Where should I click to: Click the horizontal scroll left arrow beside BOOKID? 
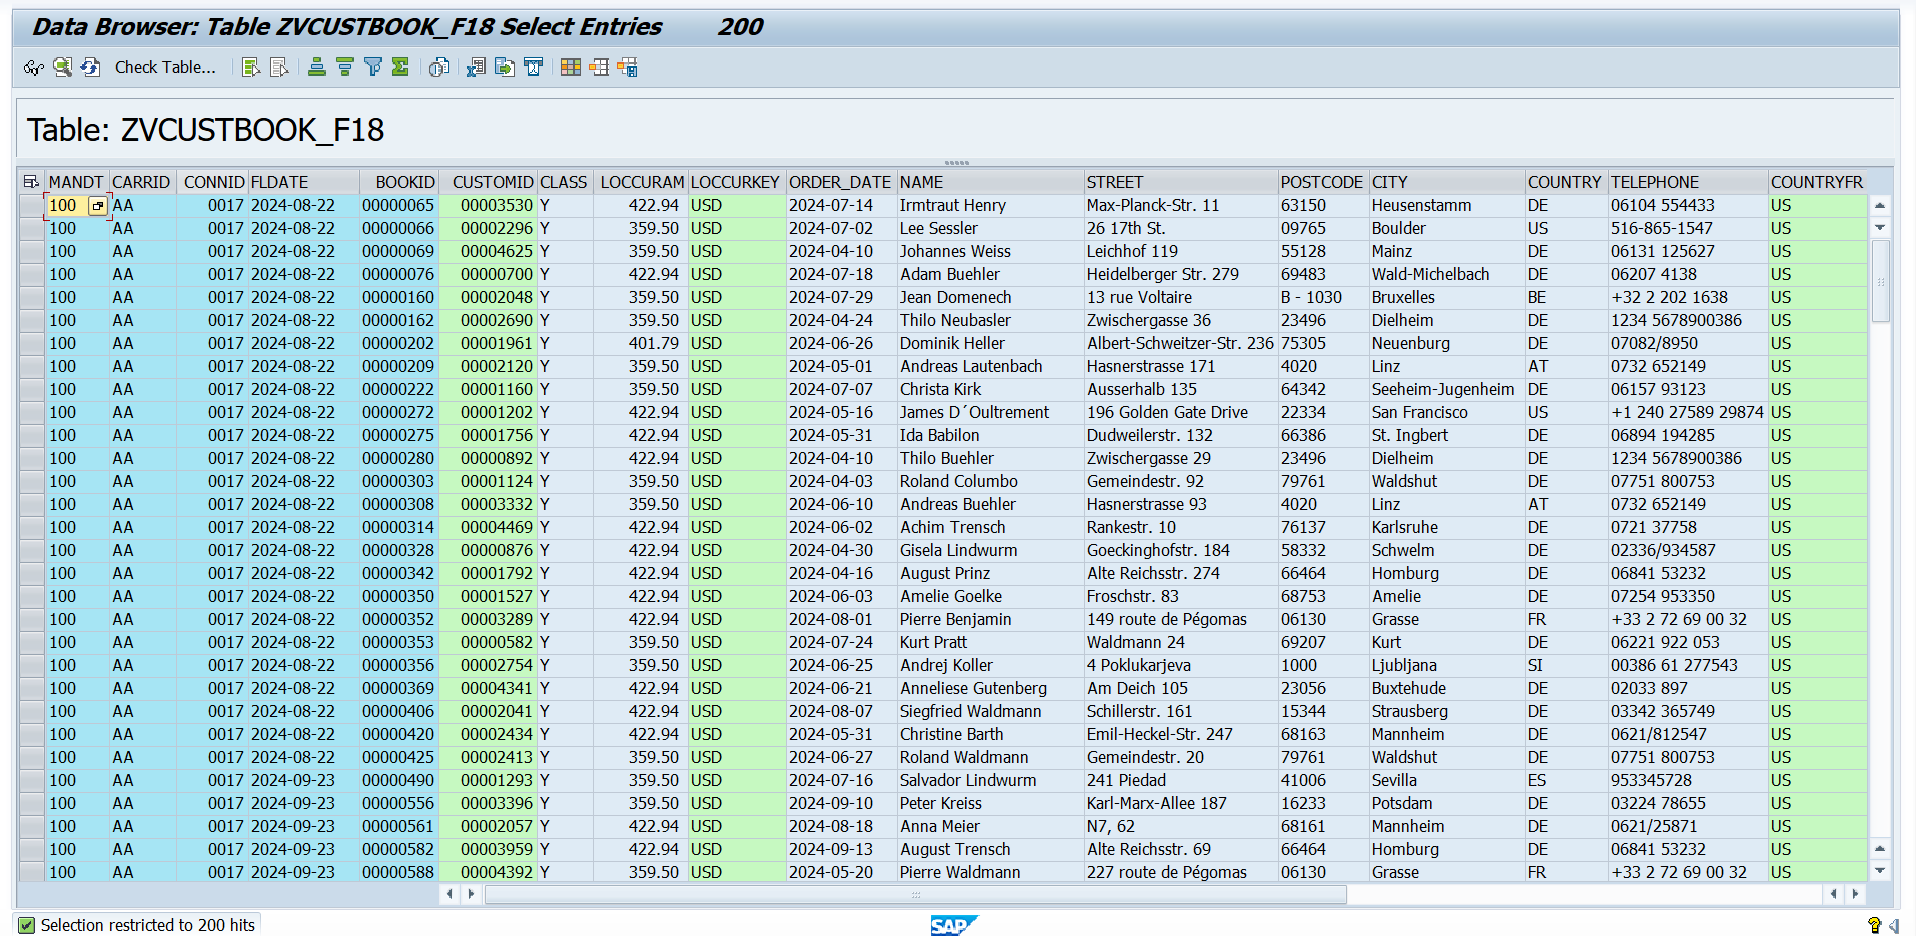click(x=450, y=893)
